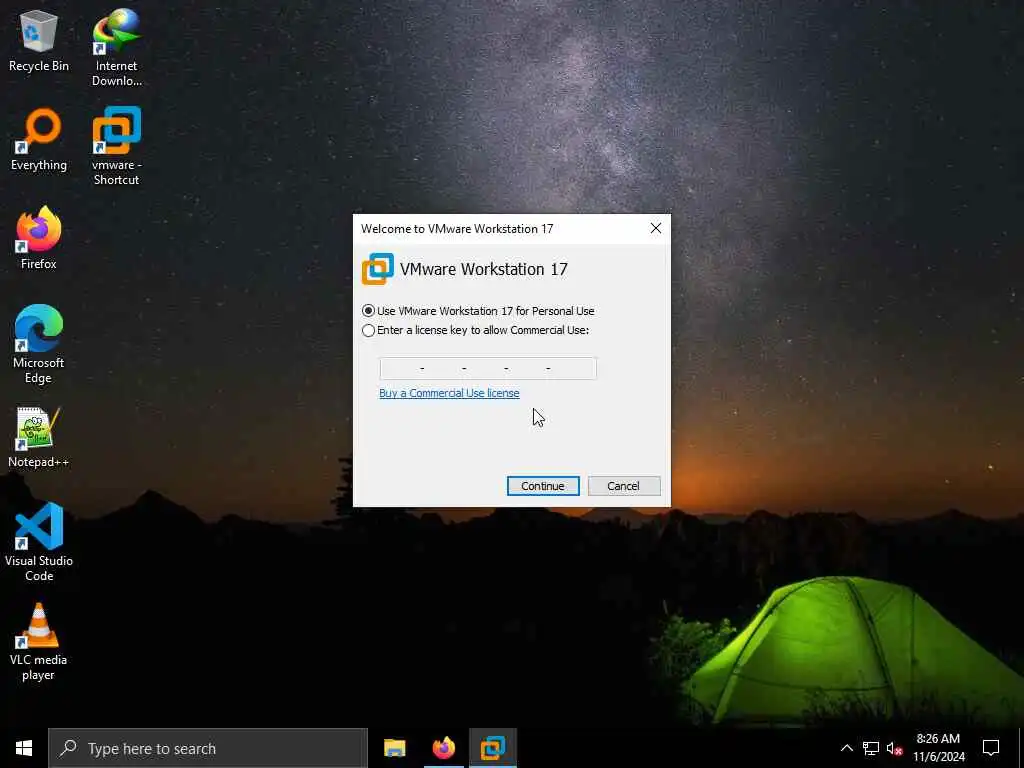
Task: Click the Cancel button
Action: point(624,486)
